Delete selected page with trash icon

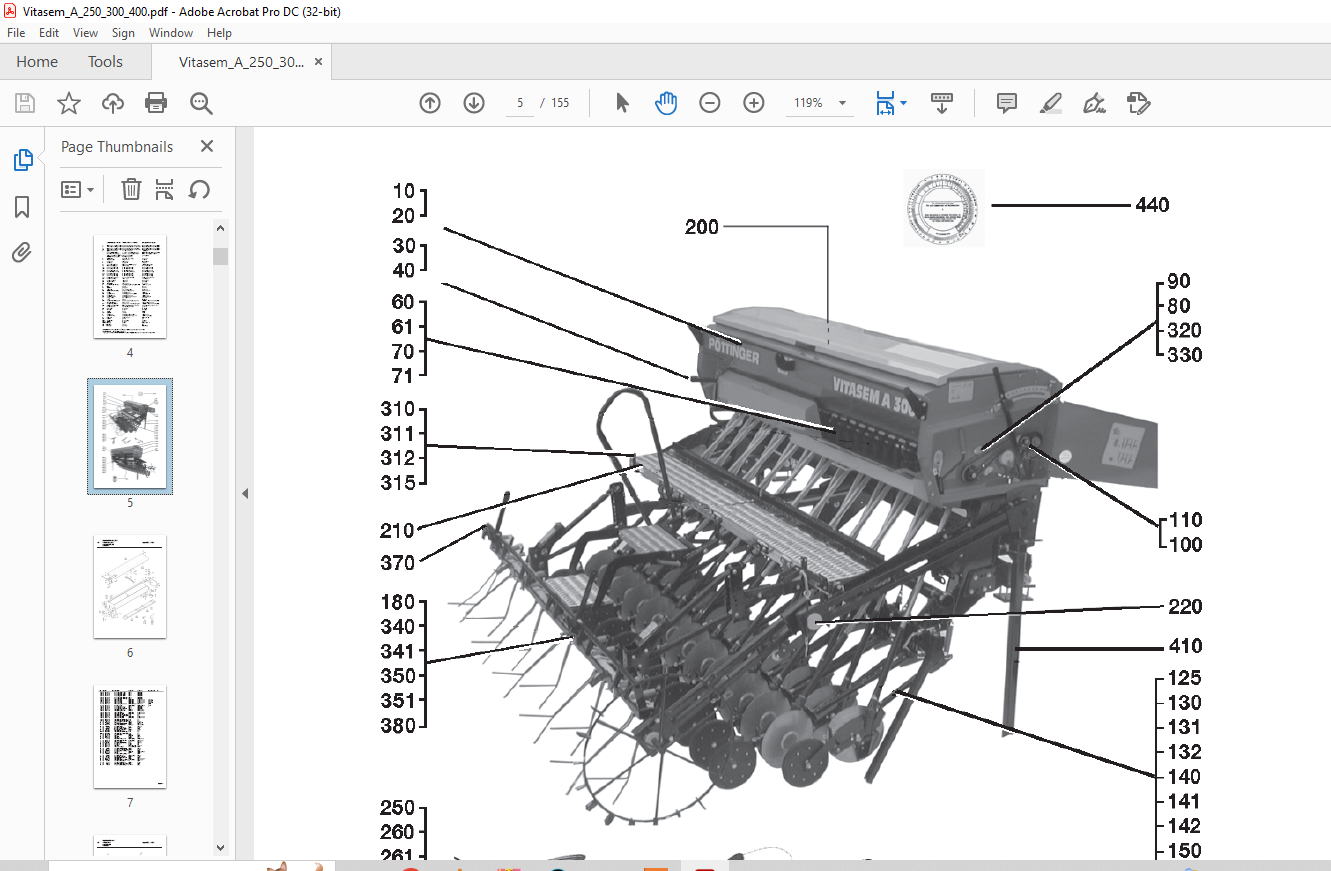click(131, 189)
